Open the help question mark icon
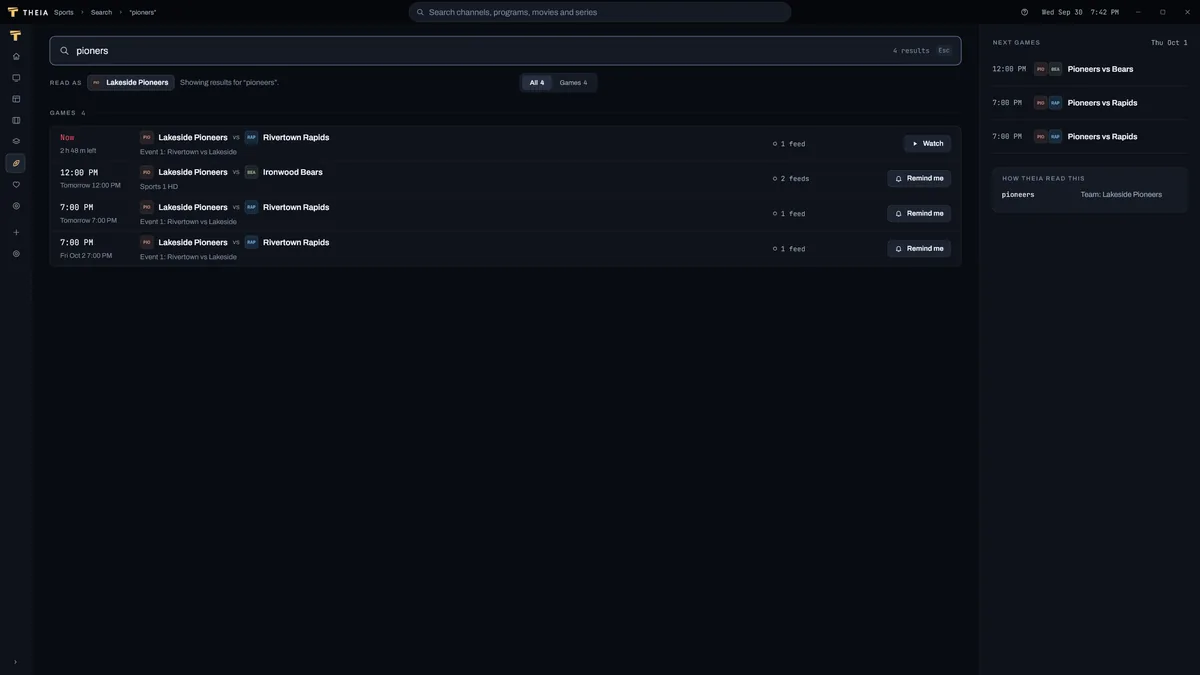Image resolution: width=1200 pixels, height=675 pixels. tap(1025, 12)
